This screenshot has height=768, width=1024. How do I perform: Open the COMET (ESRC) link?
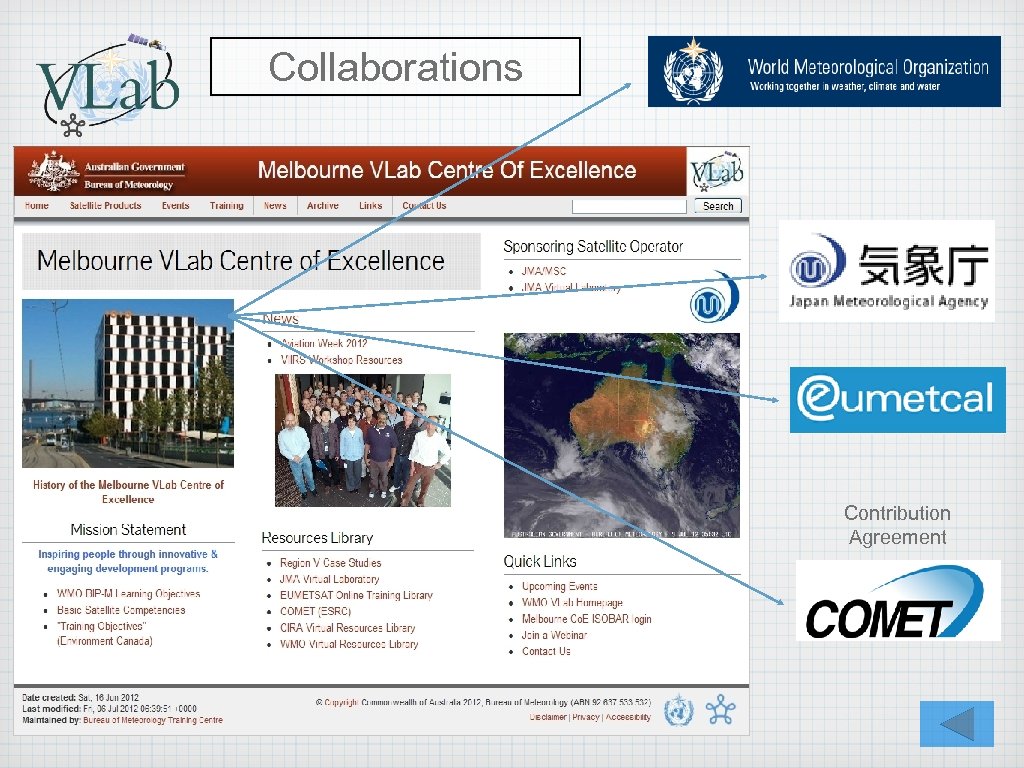(315, 611)
